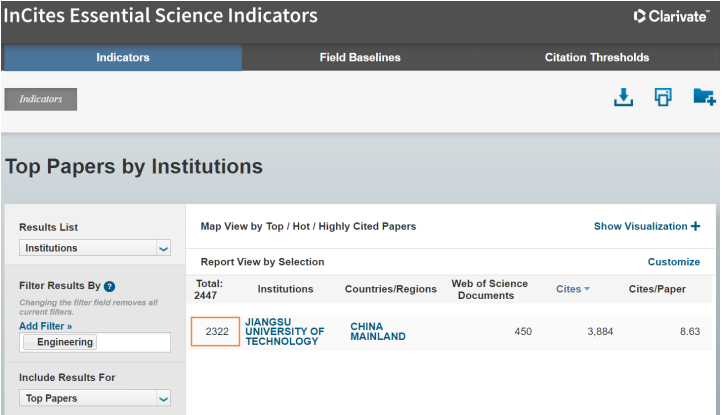Click the cites per paper value 8.63
Screen dimensions: 723x415
tap(690, 332)
